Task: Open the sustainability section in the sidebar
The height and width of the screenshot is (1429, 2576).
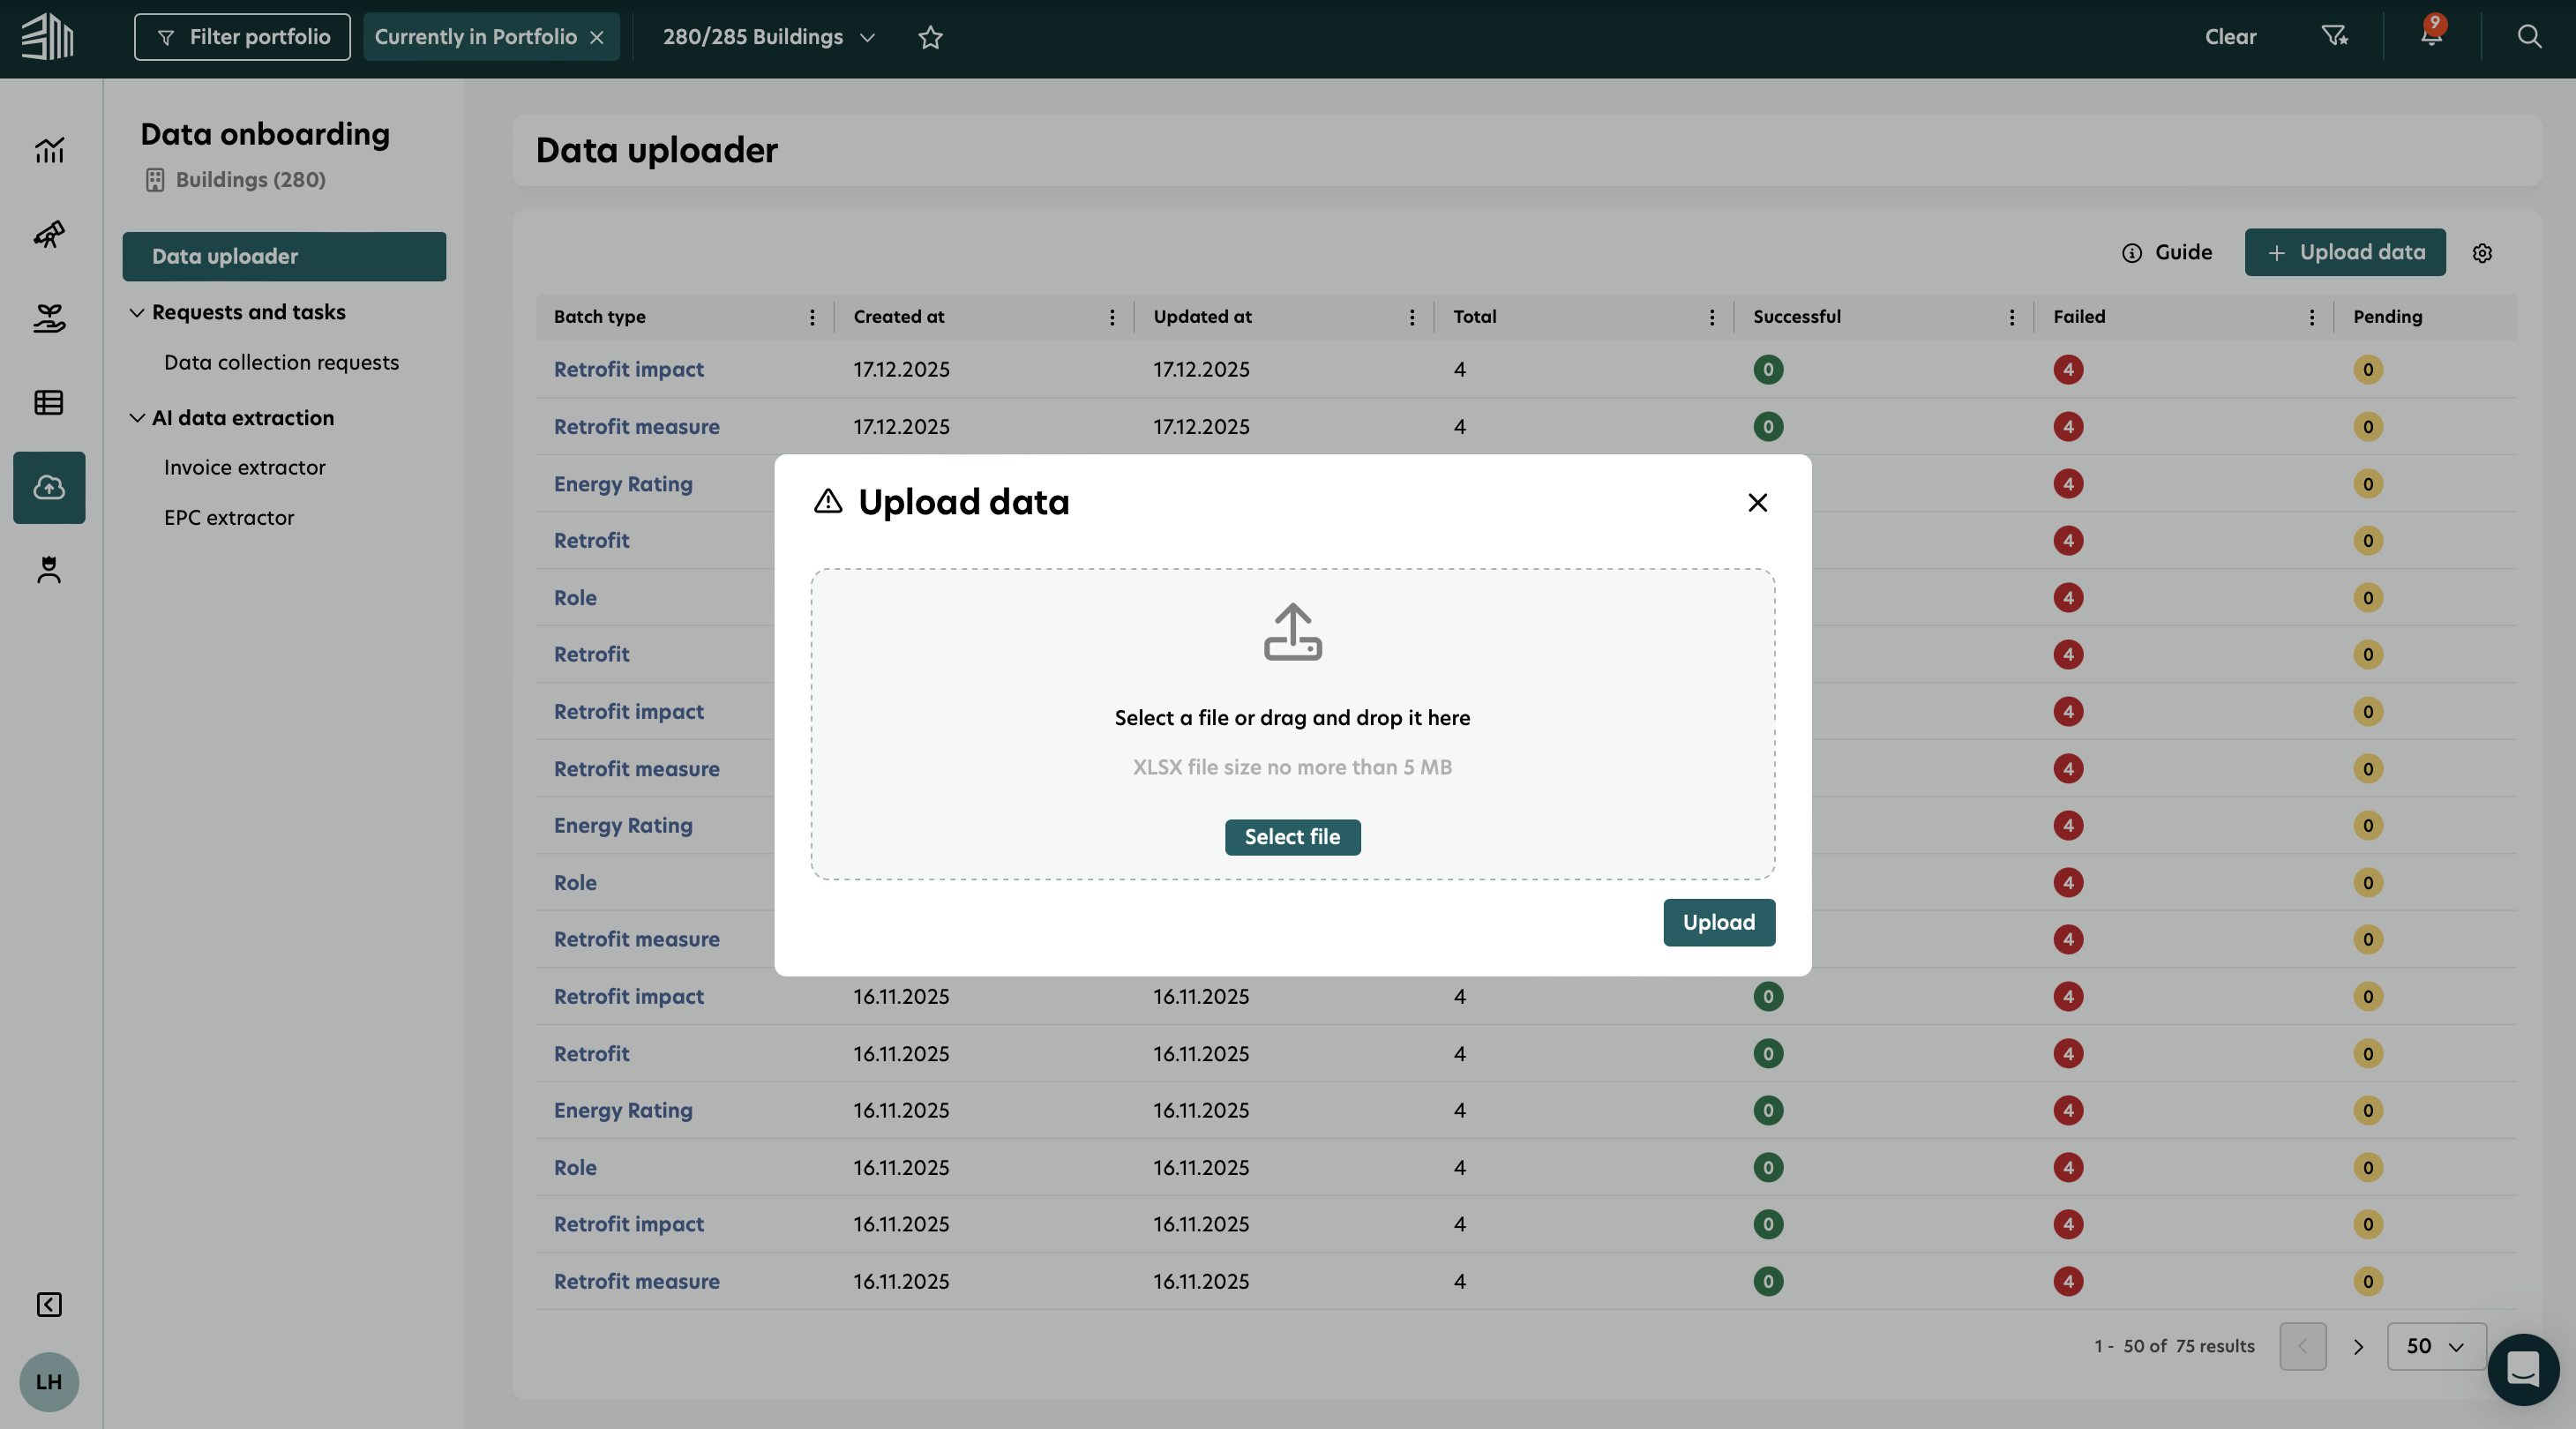Action: click(48, 318)
